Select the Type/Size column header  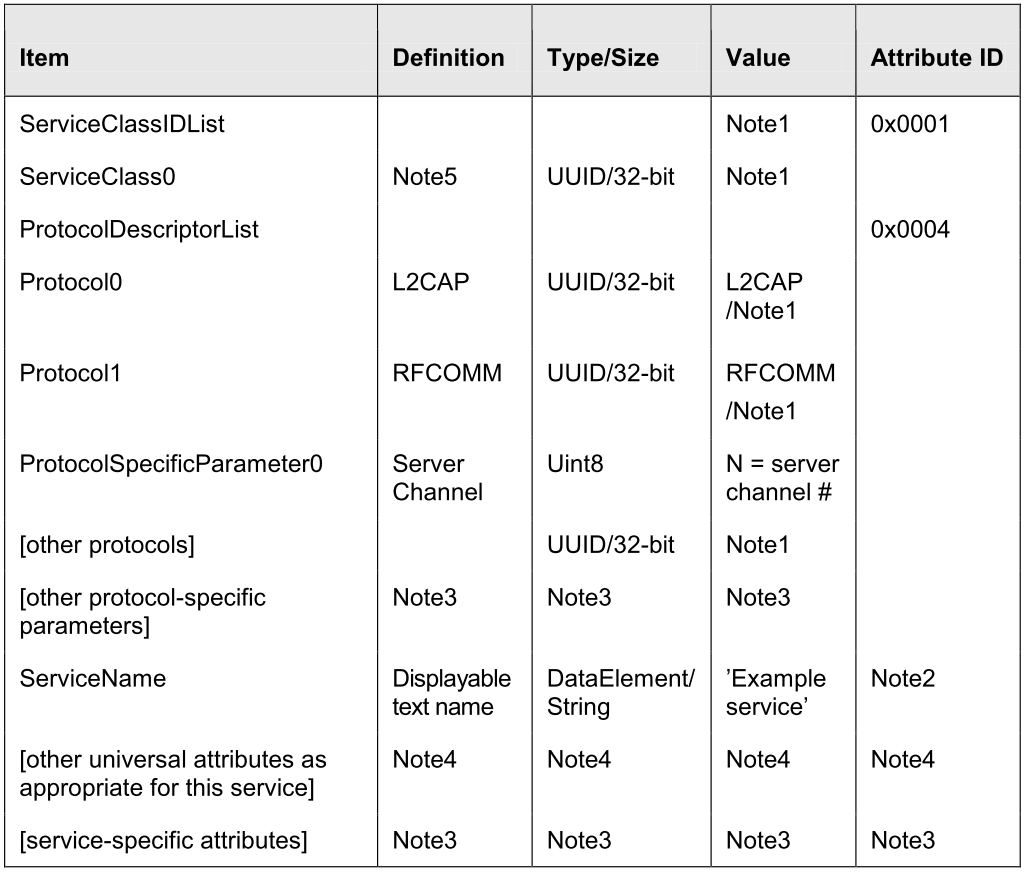click(602, 58)
